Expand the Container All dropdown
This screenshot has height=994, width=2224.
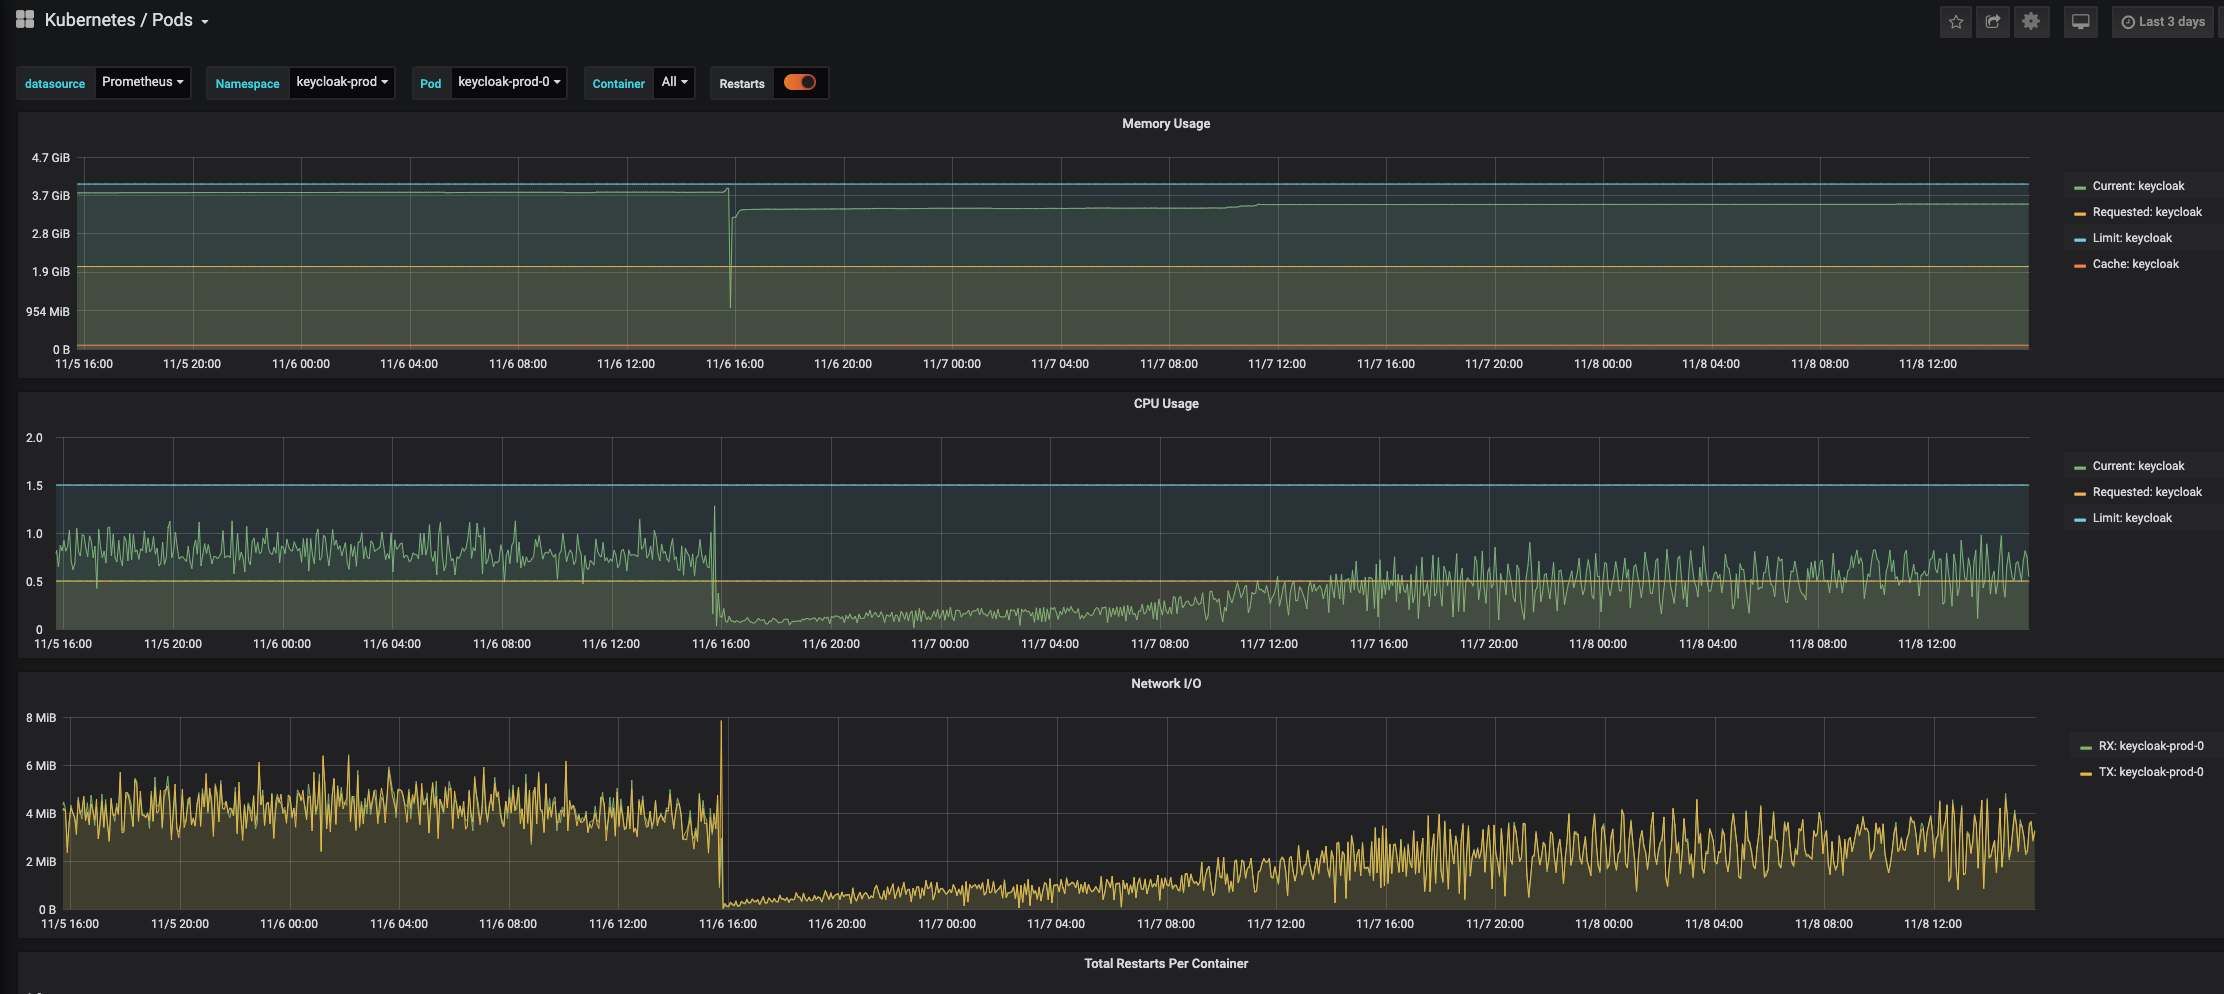coord(675,83)
